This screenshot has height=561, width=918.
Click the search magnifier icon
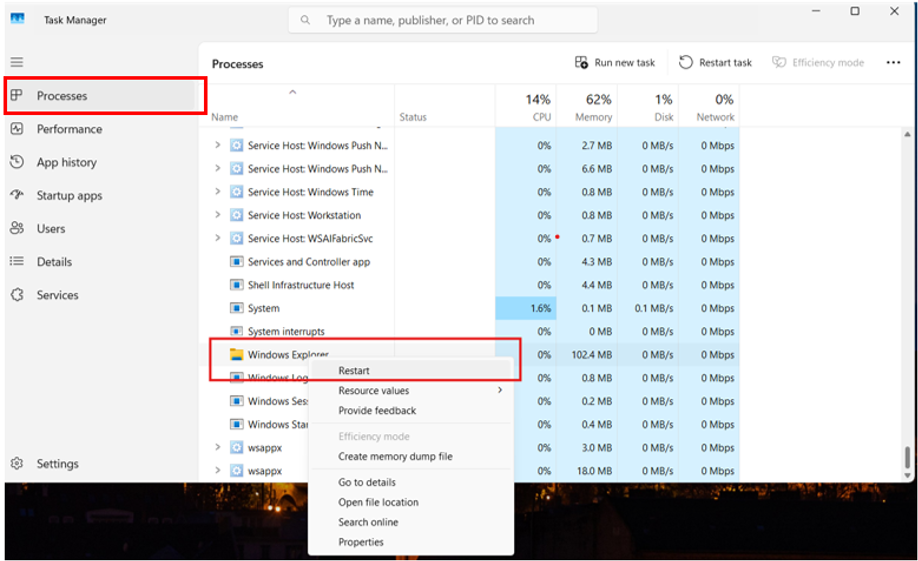[x=305, y=20]
